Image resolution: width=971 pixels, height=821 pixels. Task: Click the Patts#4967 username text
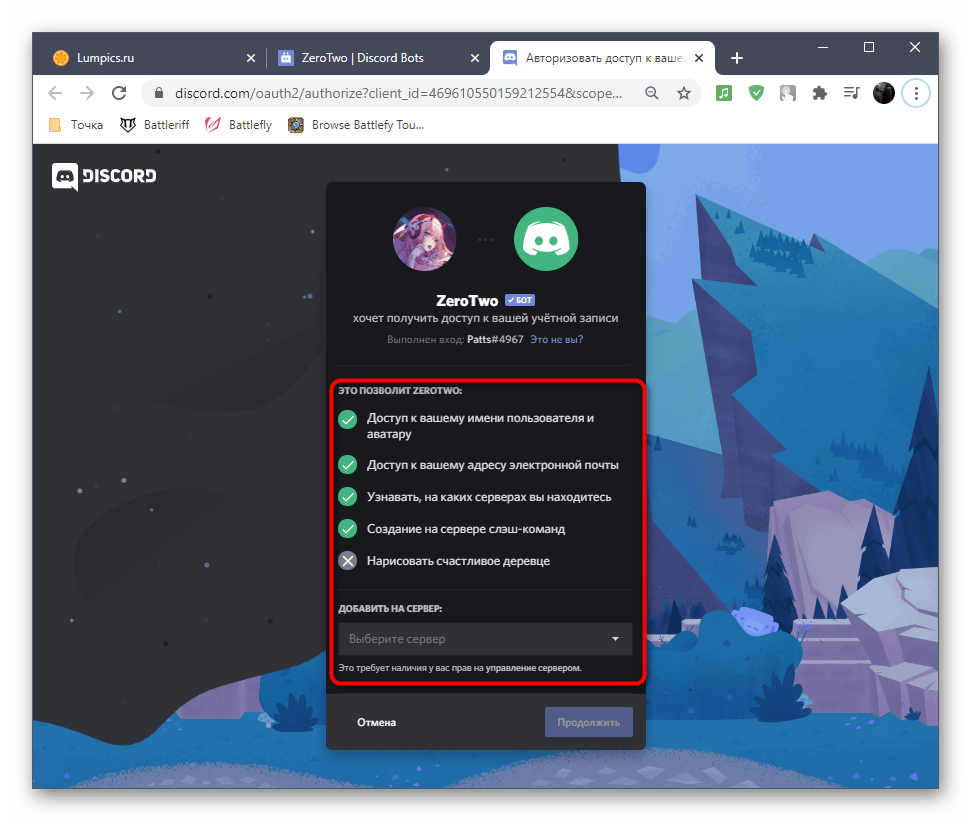495,340
